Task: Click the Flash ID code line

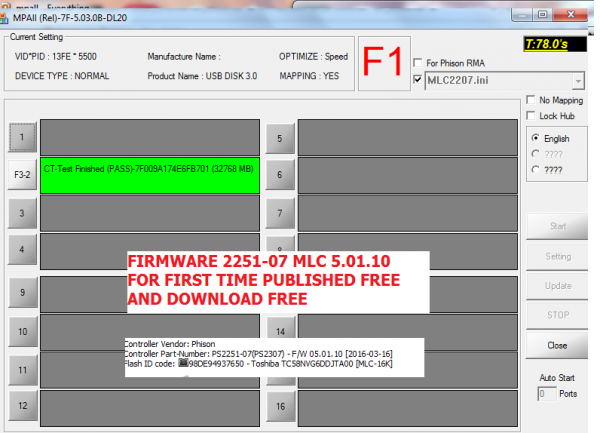Action: [258, 363]
